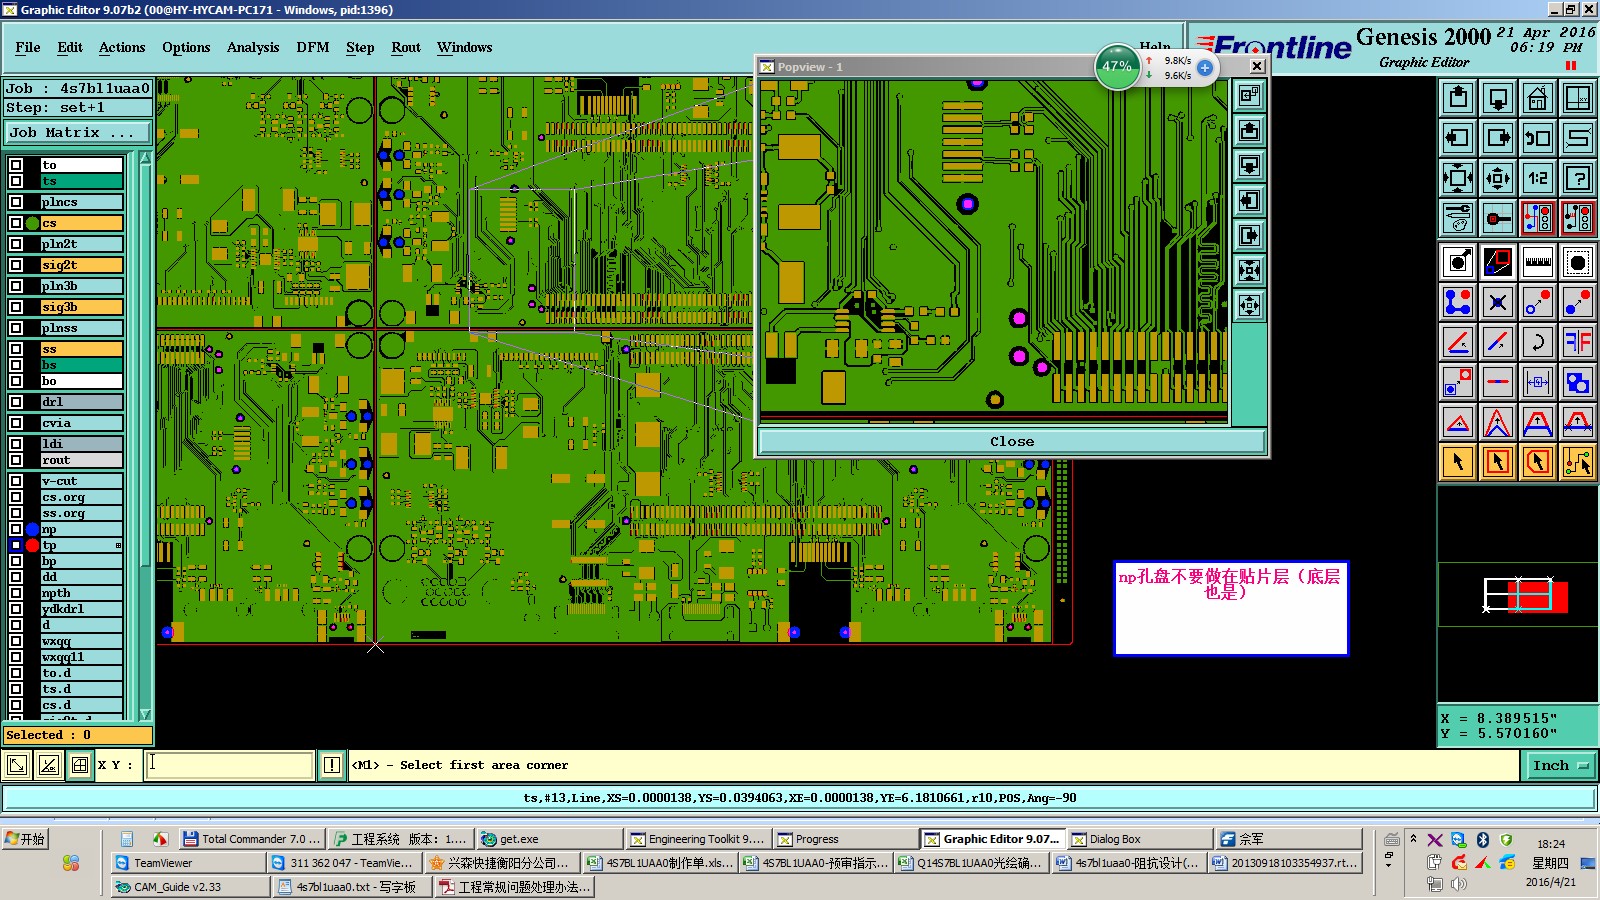Toggle visibility checkbox for layer 'pln3b'
Viewport: 1600px width, 900px height.
(16, 286)
